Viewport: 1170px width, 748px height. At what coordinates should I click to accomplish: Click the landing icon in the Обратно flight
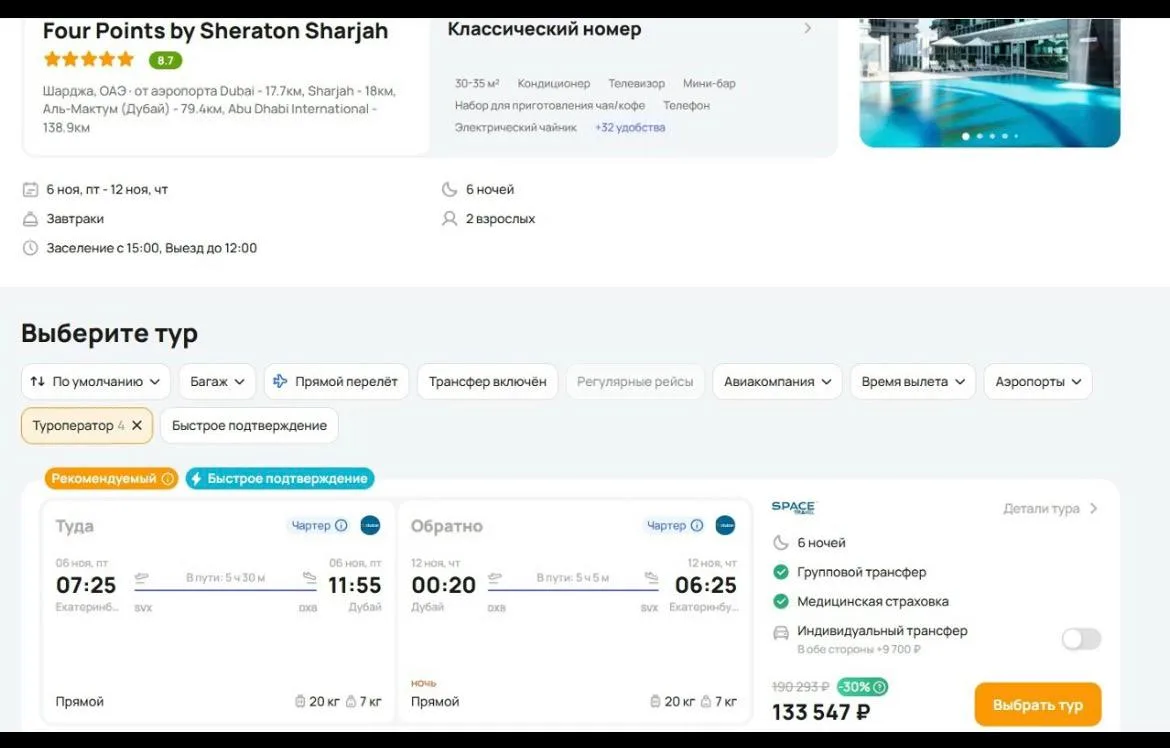pyautogui.click(x=651, y=577)
